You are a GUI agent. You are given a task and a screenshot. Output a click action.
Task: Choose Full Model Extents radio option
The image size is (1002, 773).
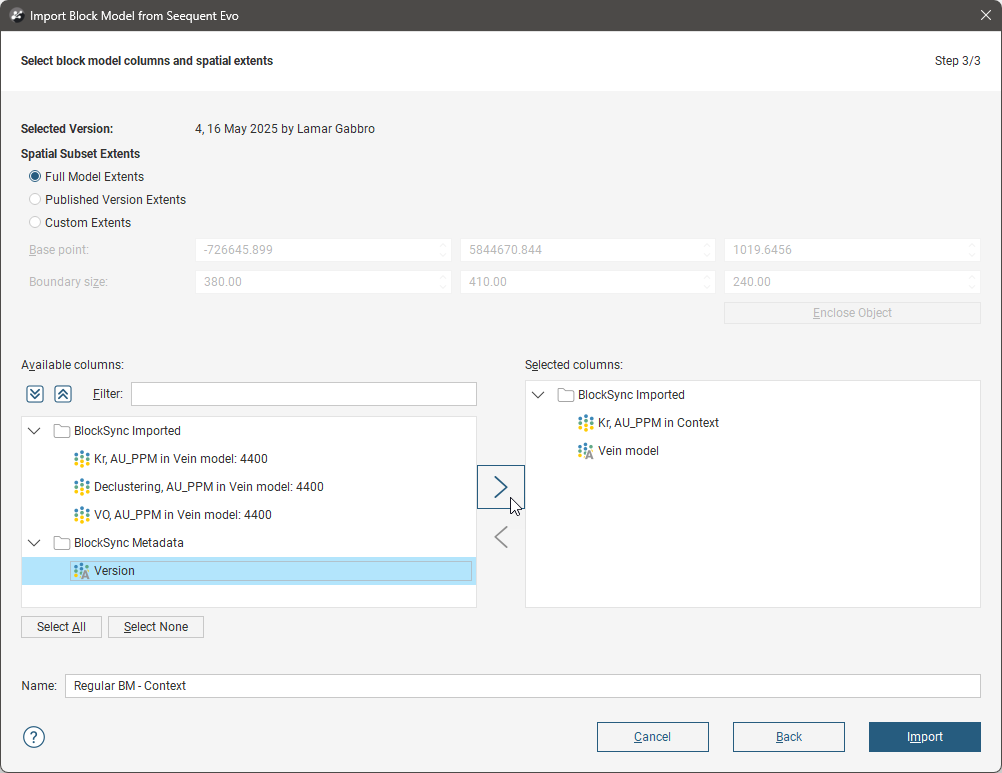coord(36,177)
